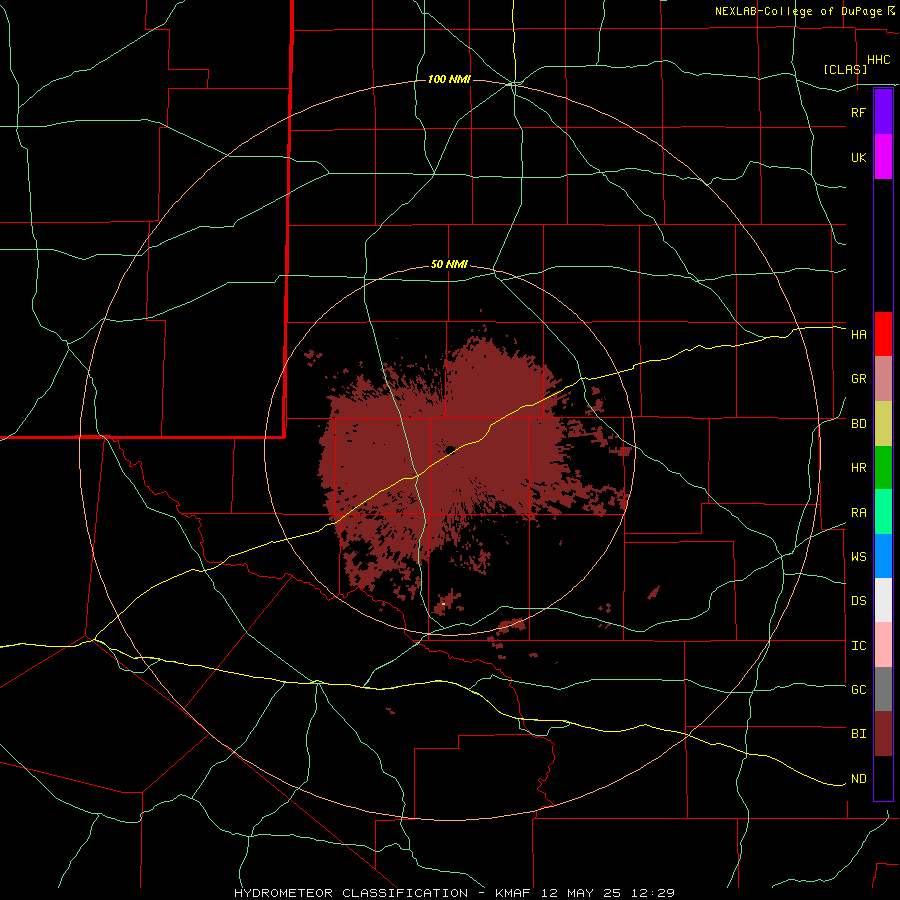
Task: Select the GC gray legend swatch
Action: tap(883, 689)
